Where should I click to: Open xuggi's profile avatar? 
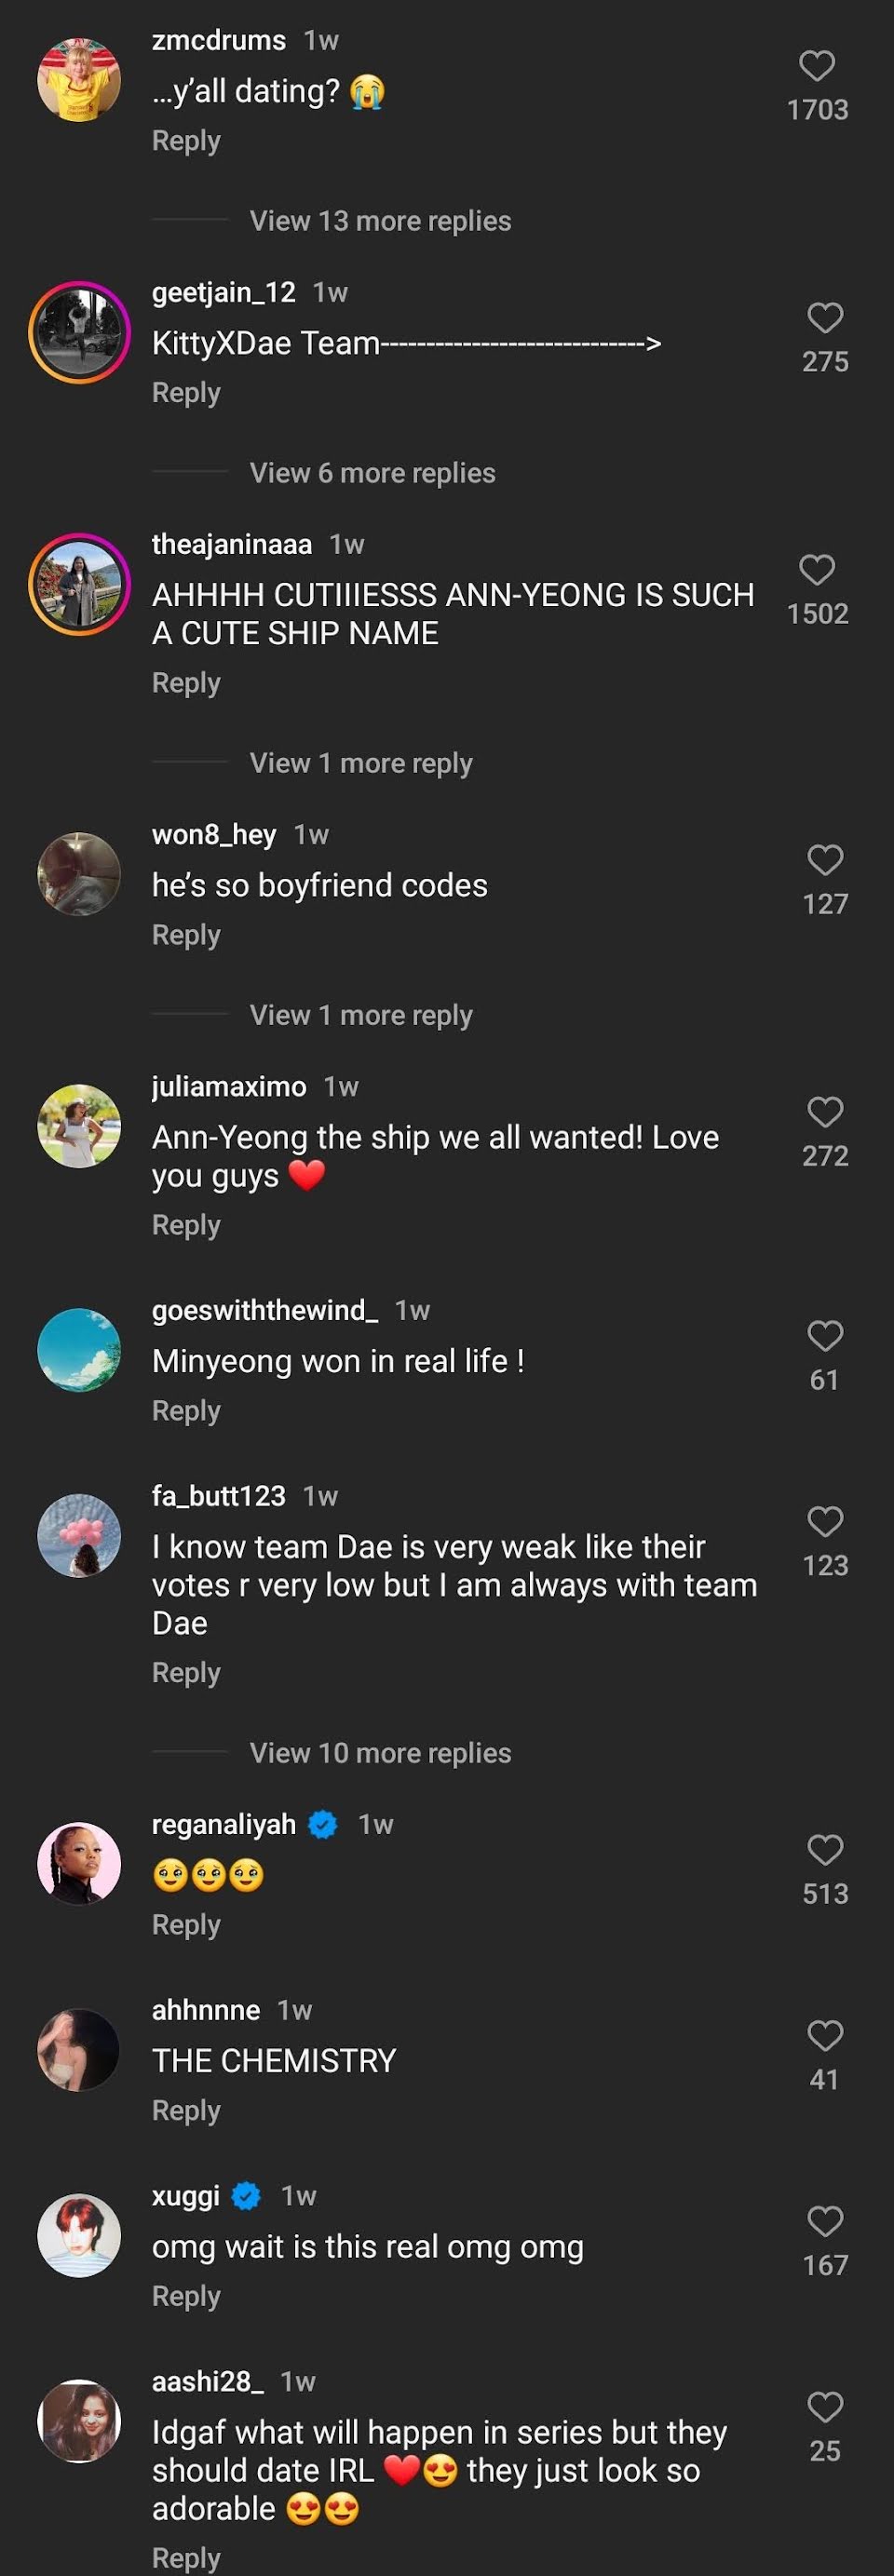[79, 2236]
